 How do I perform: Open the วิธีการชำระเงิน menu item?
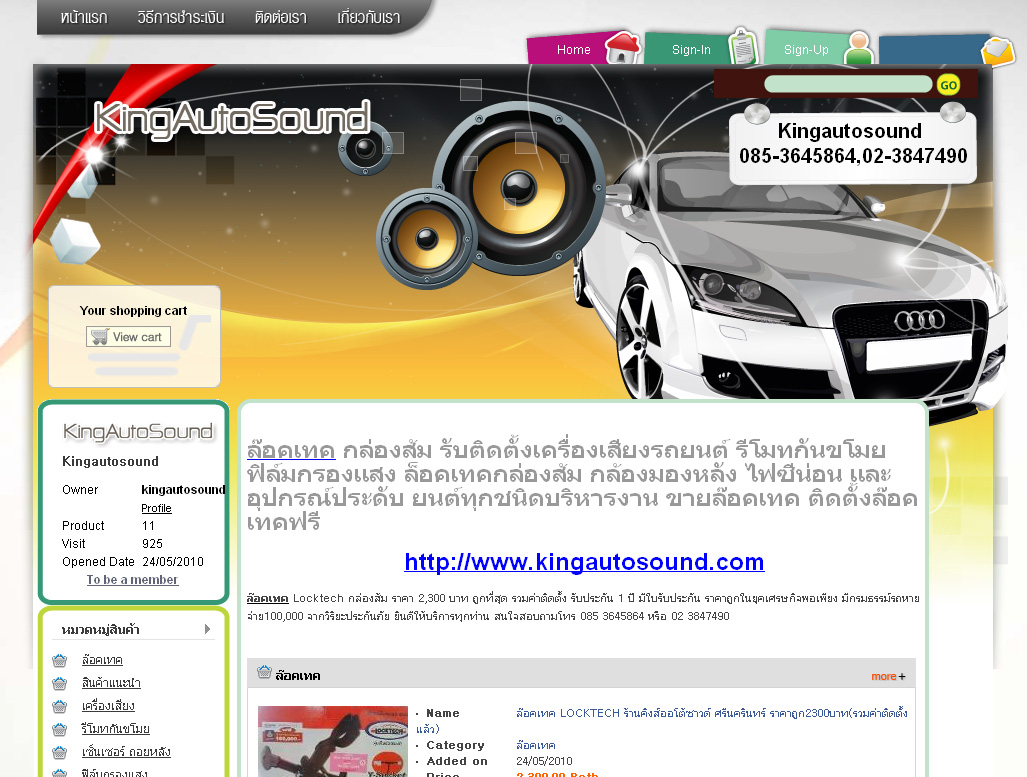(x=181, y=18)
